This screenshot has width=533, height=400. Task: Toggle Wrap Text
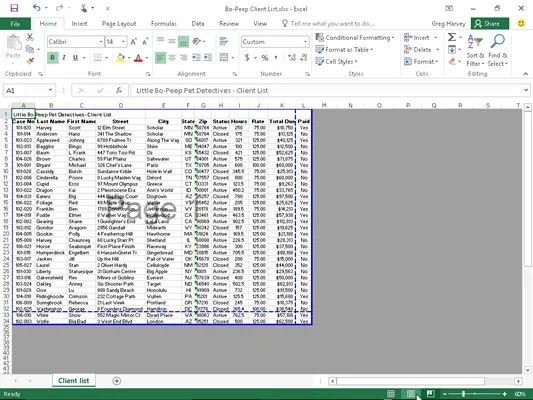tap(224, 41)
